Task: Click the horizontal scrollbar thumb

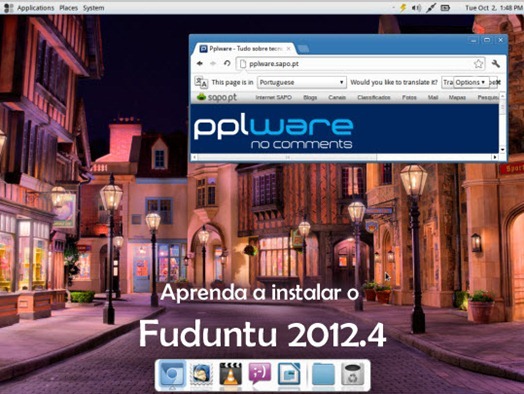Action: [287, 157]
